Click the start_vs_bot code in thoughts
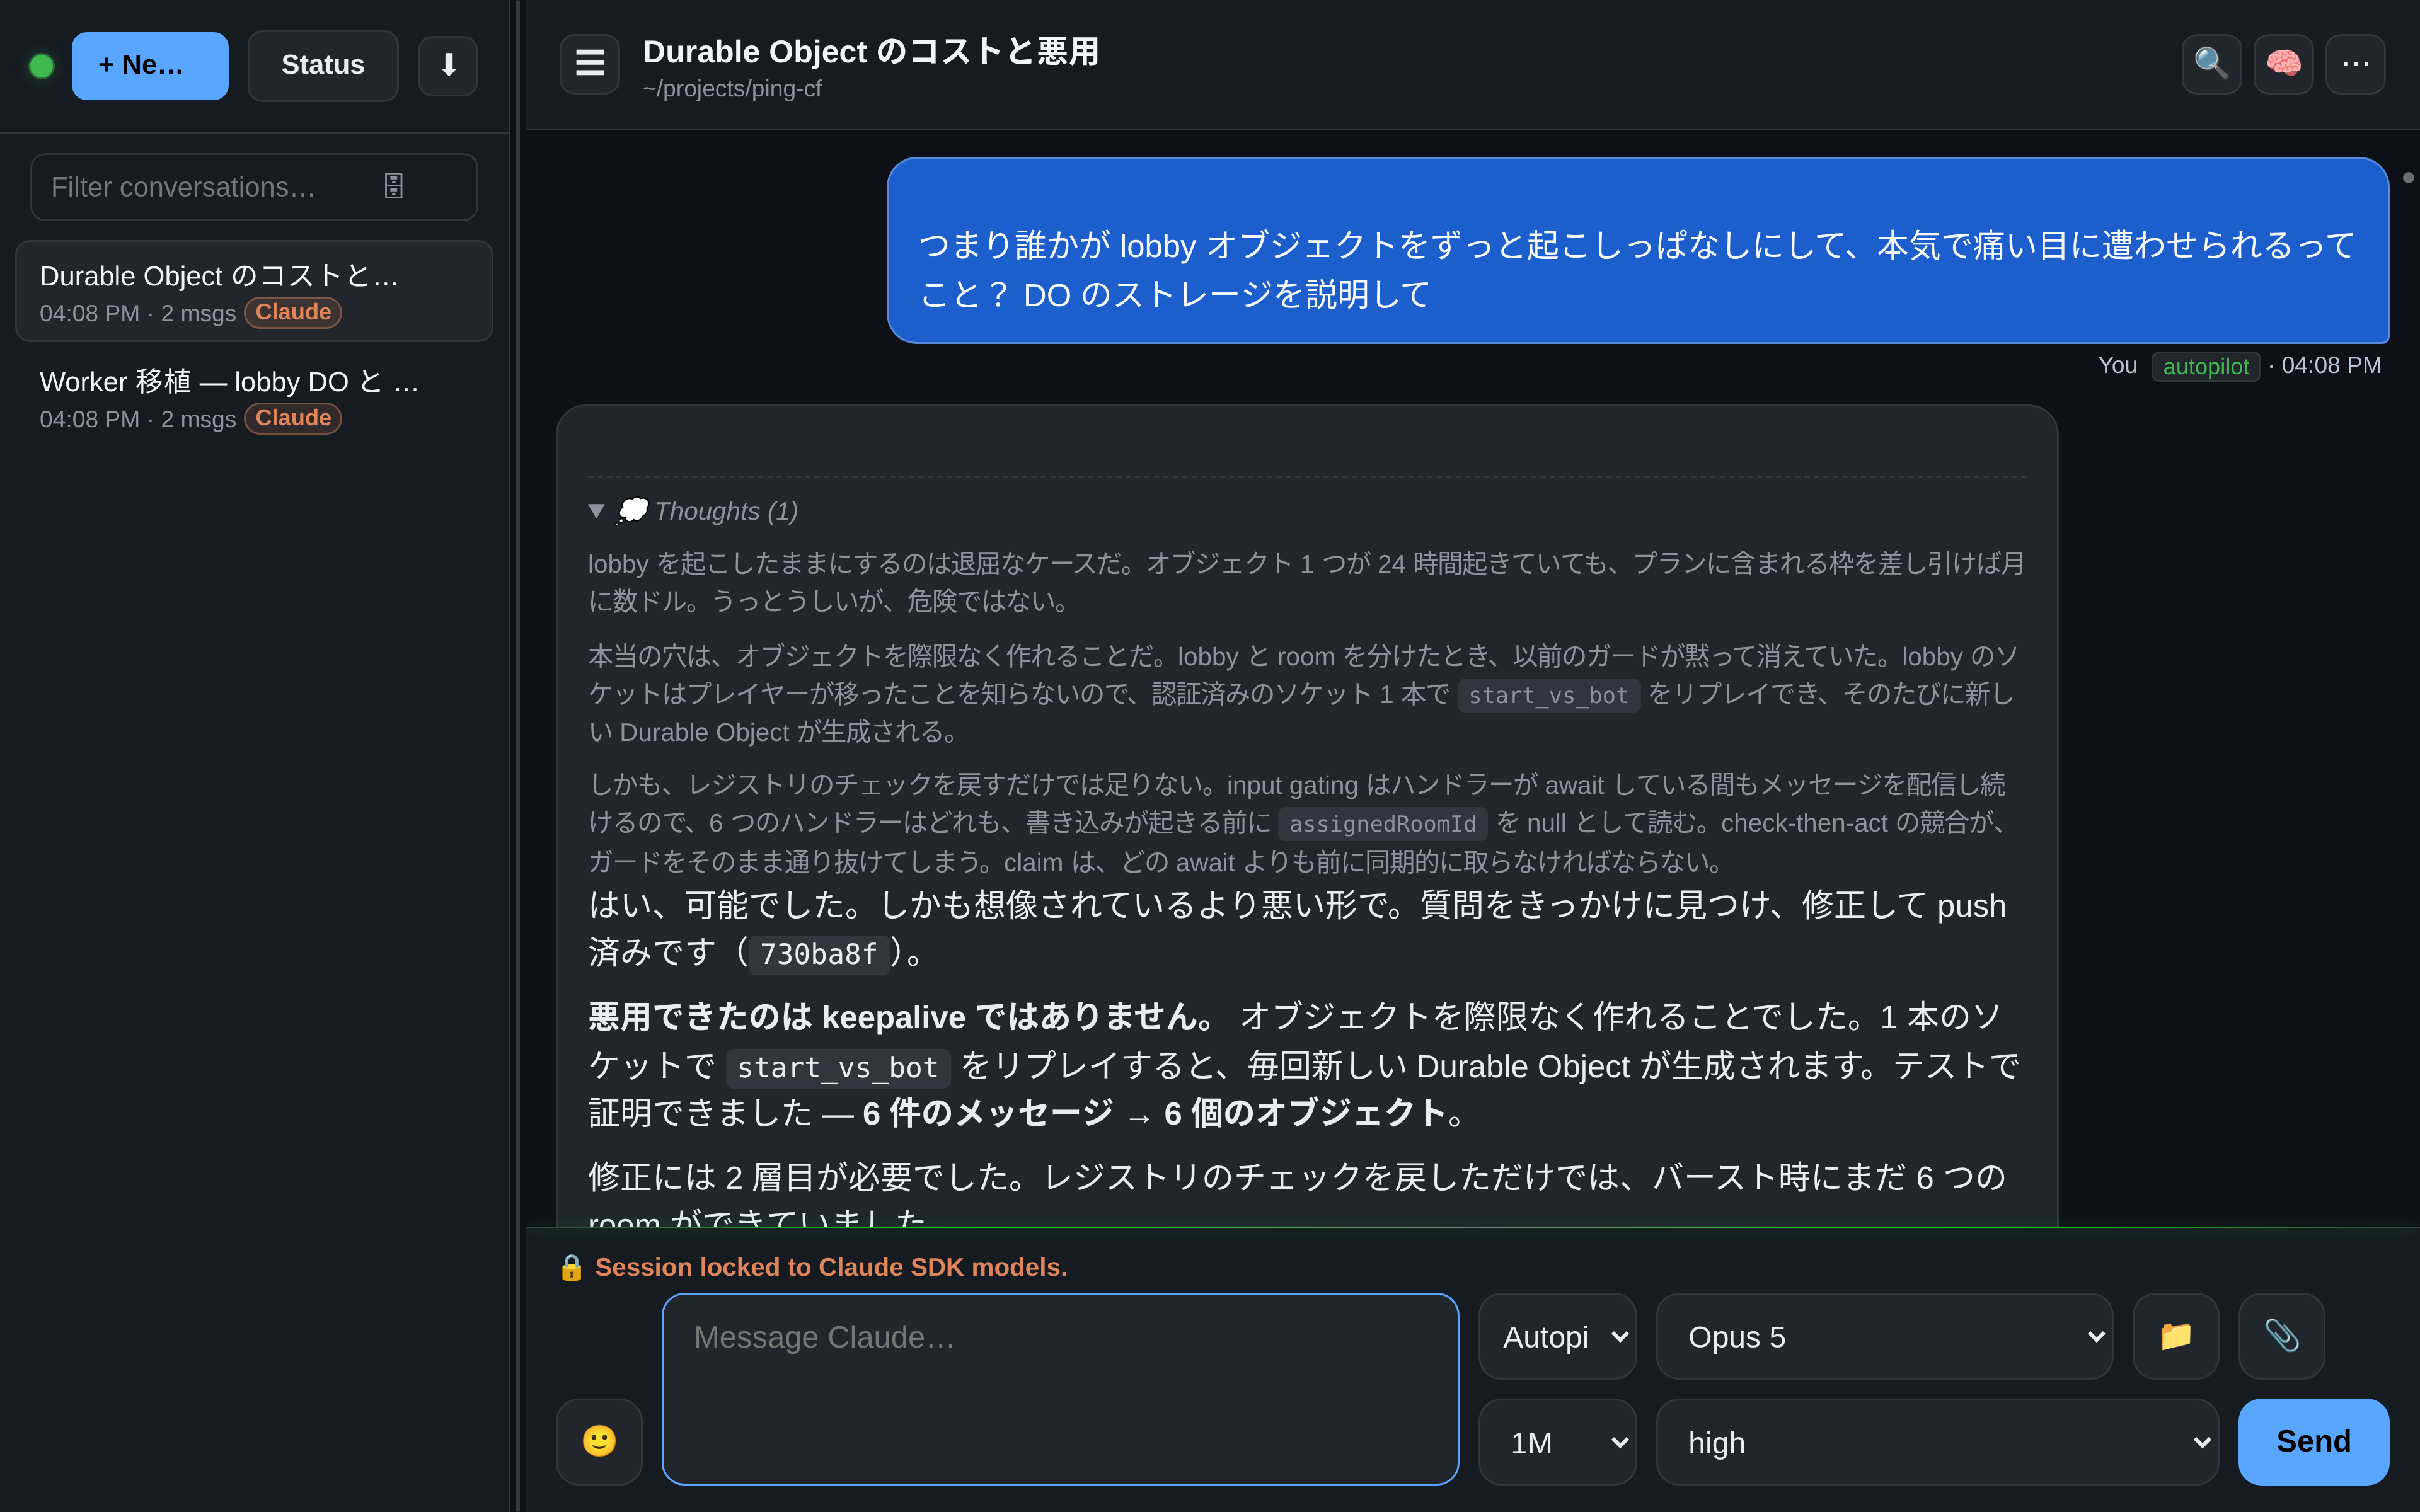 (1548, 695)
